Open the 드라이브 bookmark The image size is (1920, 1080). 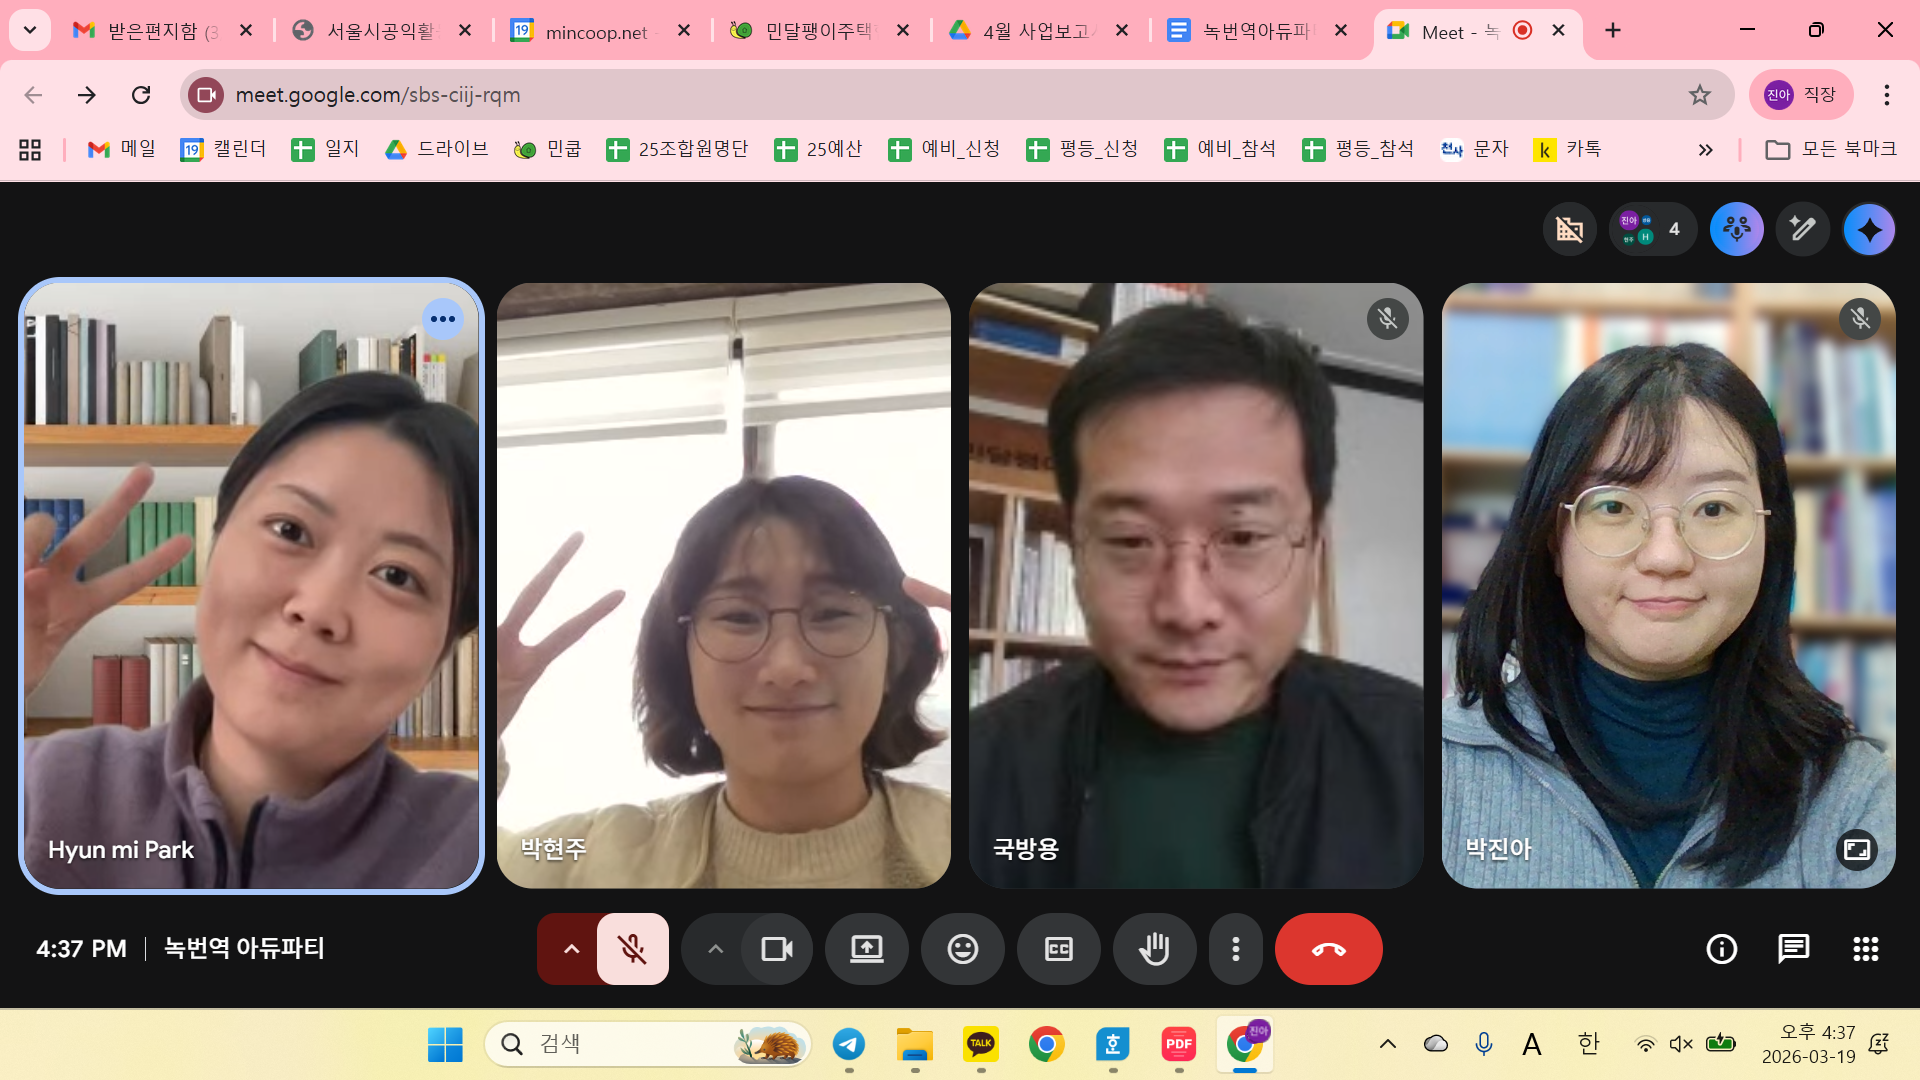point(437,150)
